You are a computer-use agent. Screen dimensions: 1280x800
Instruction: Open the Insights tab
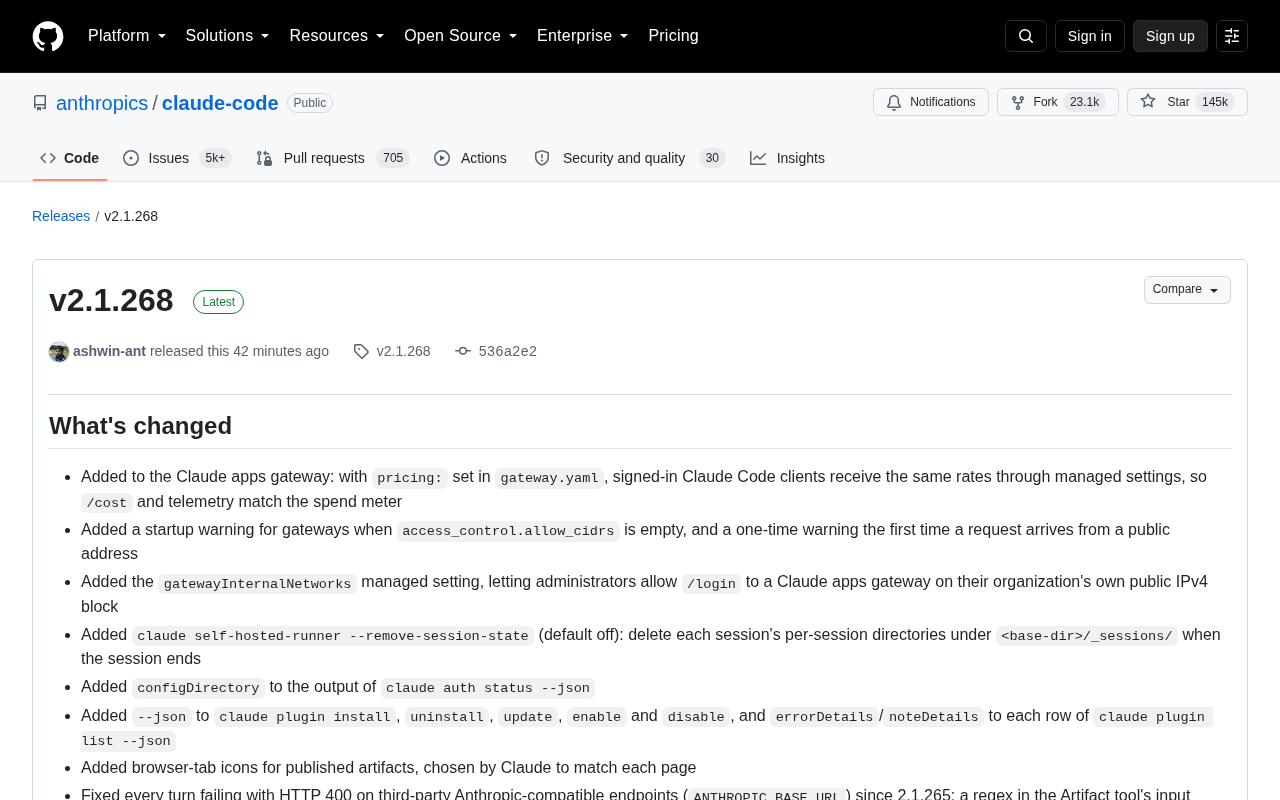[788, 158]
